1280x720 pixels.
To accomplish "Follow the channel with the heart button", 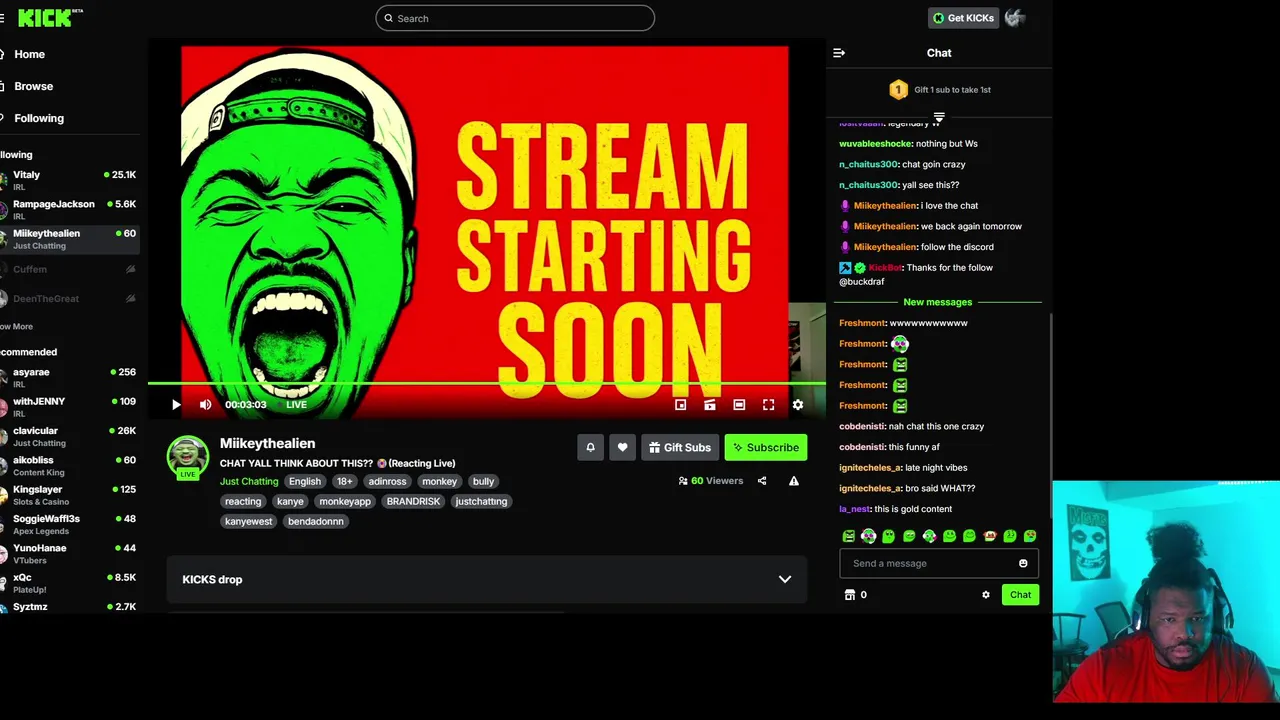I will tap(622, 447).
